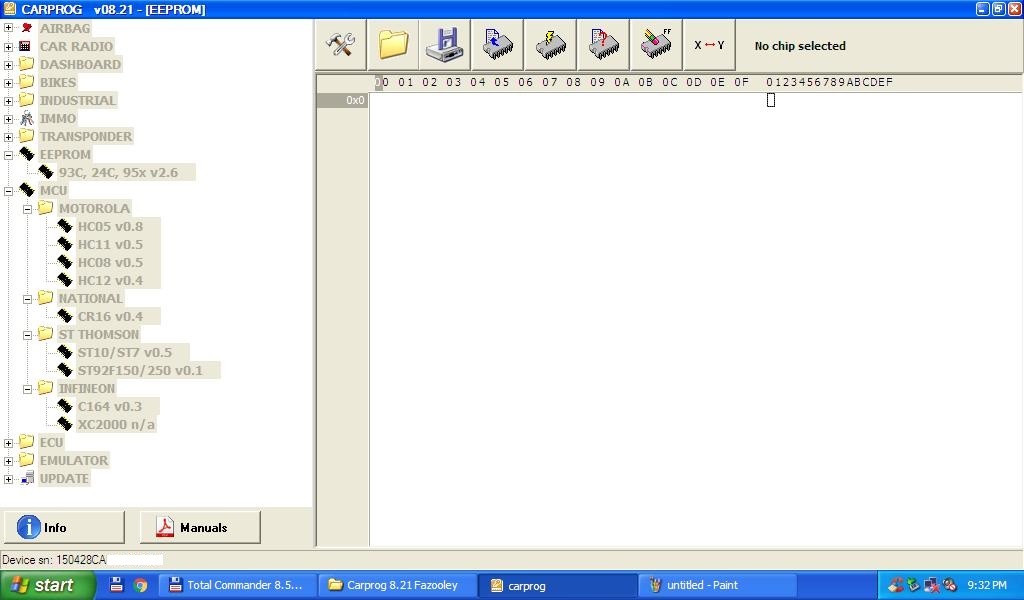Click the NATIONAL folder icon

[45, 298]
